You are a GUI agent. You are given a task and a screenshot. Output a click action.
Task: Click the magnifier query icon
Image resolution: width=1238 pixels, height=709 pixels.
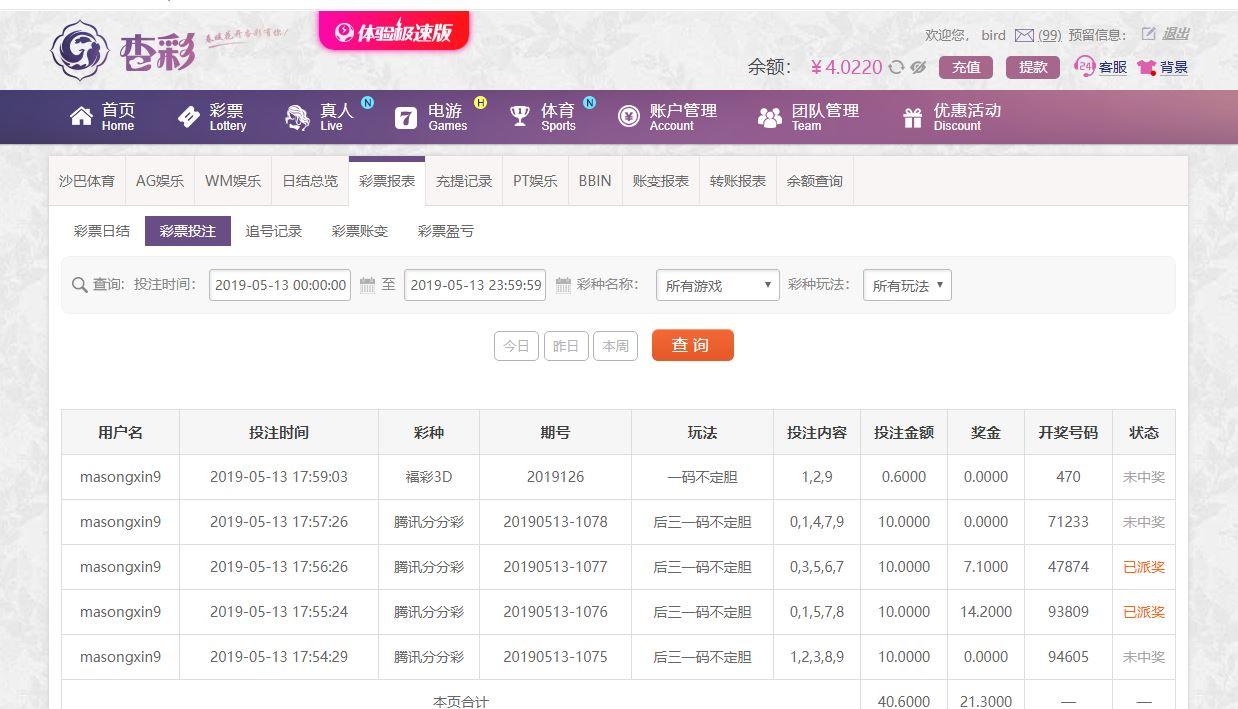[80, 285]
